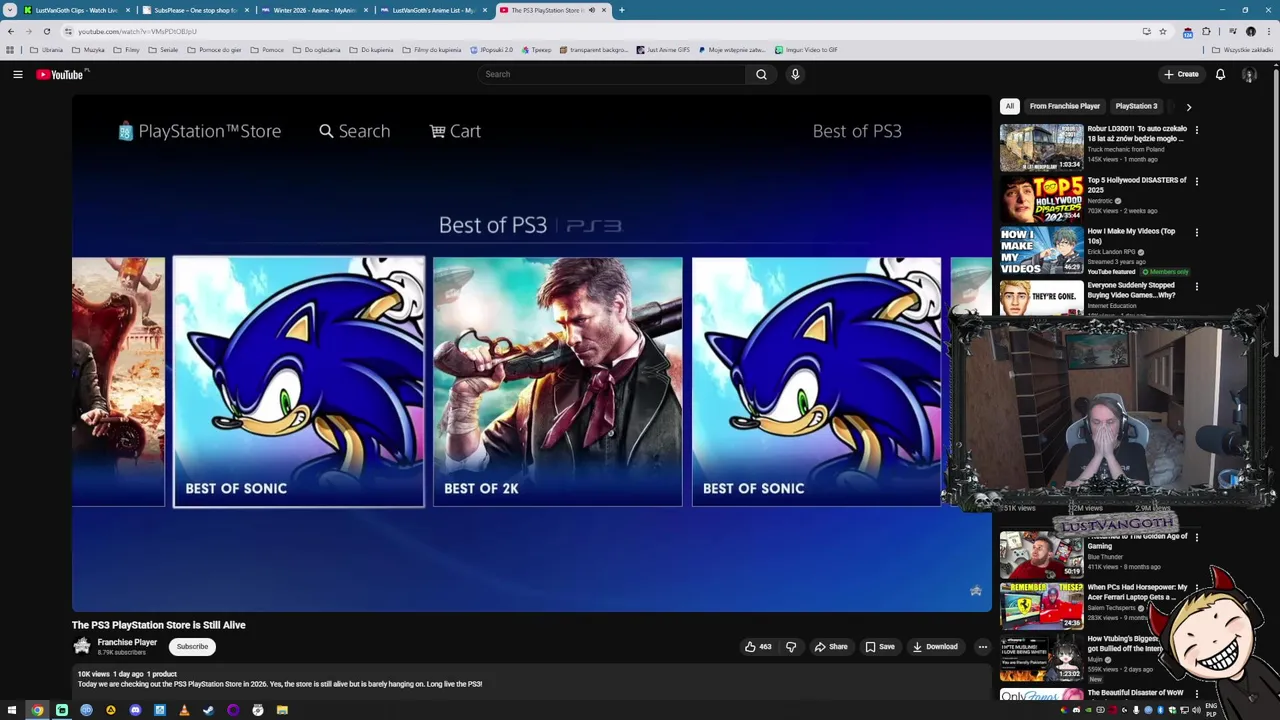
Task: Open File Explorer from the taskbar
Action: [x=282, y=710]
